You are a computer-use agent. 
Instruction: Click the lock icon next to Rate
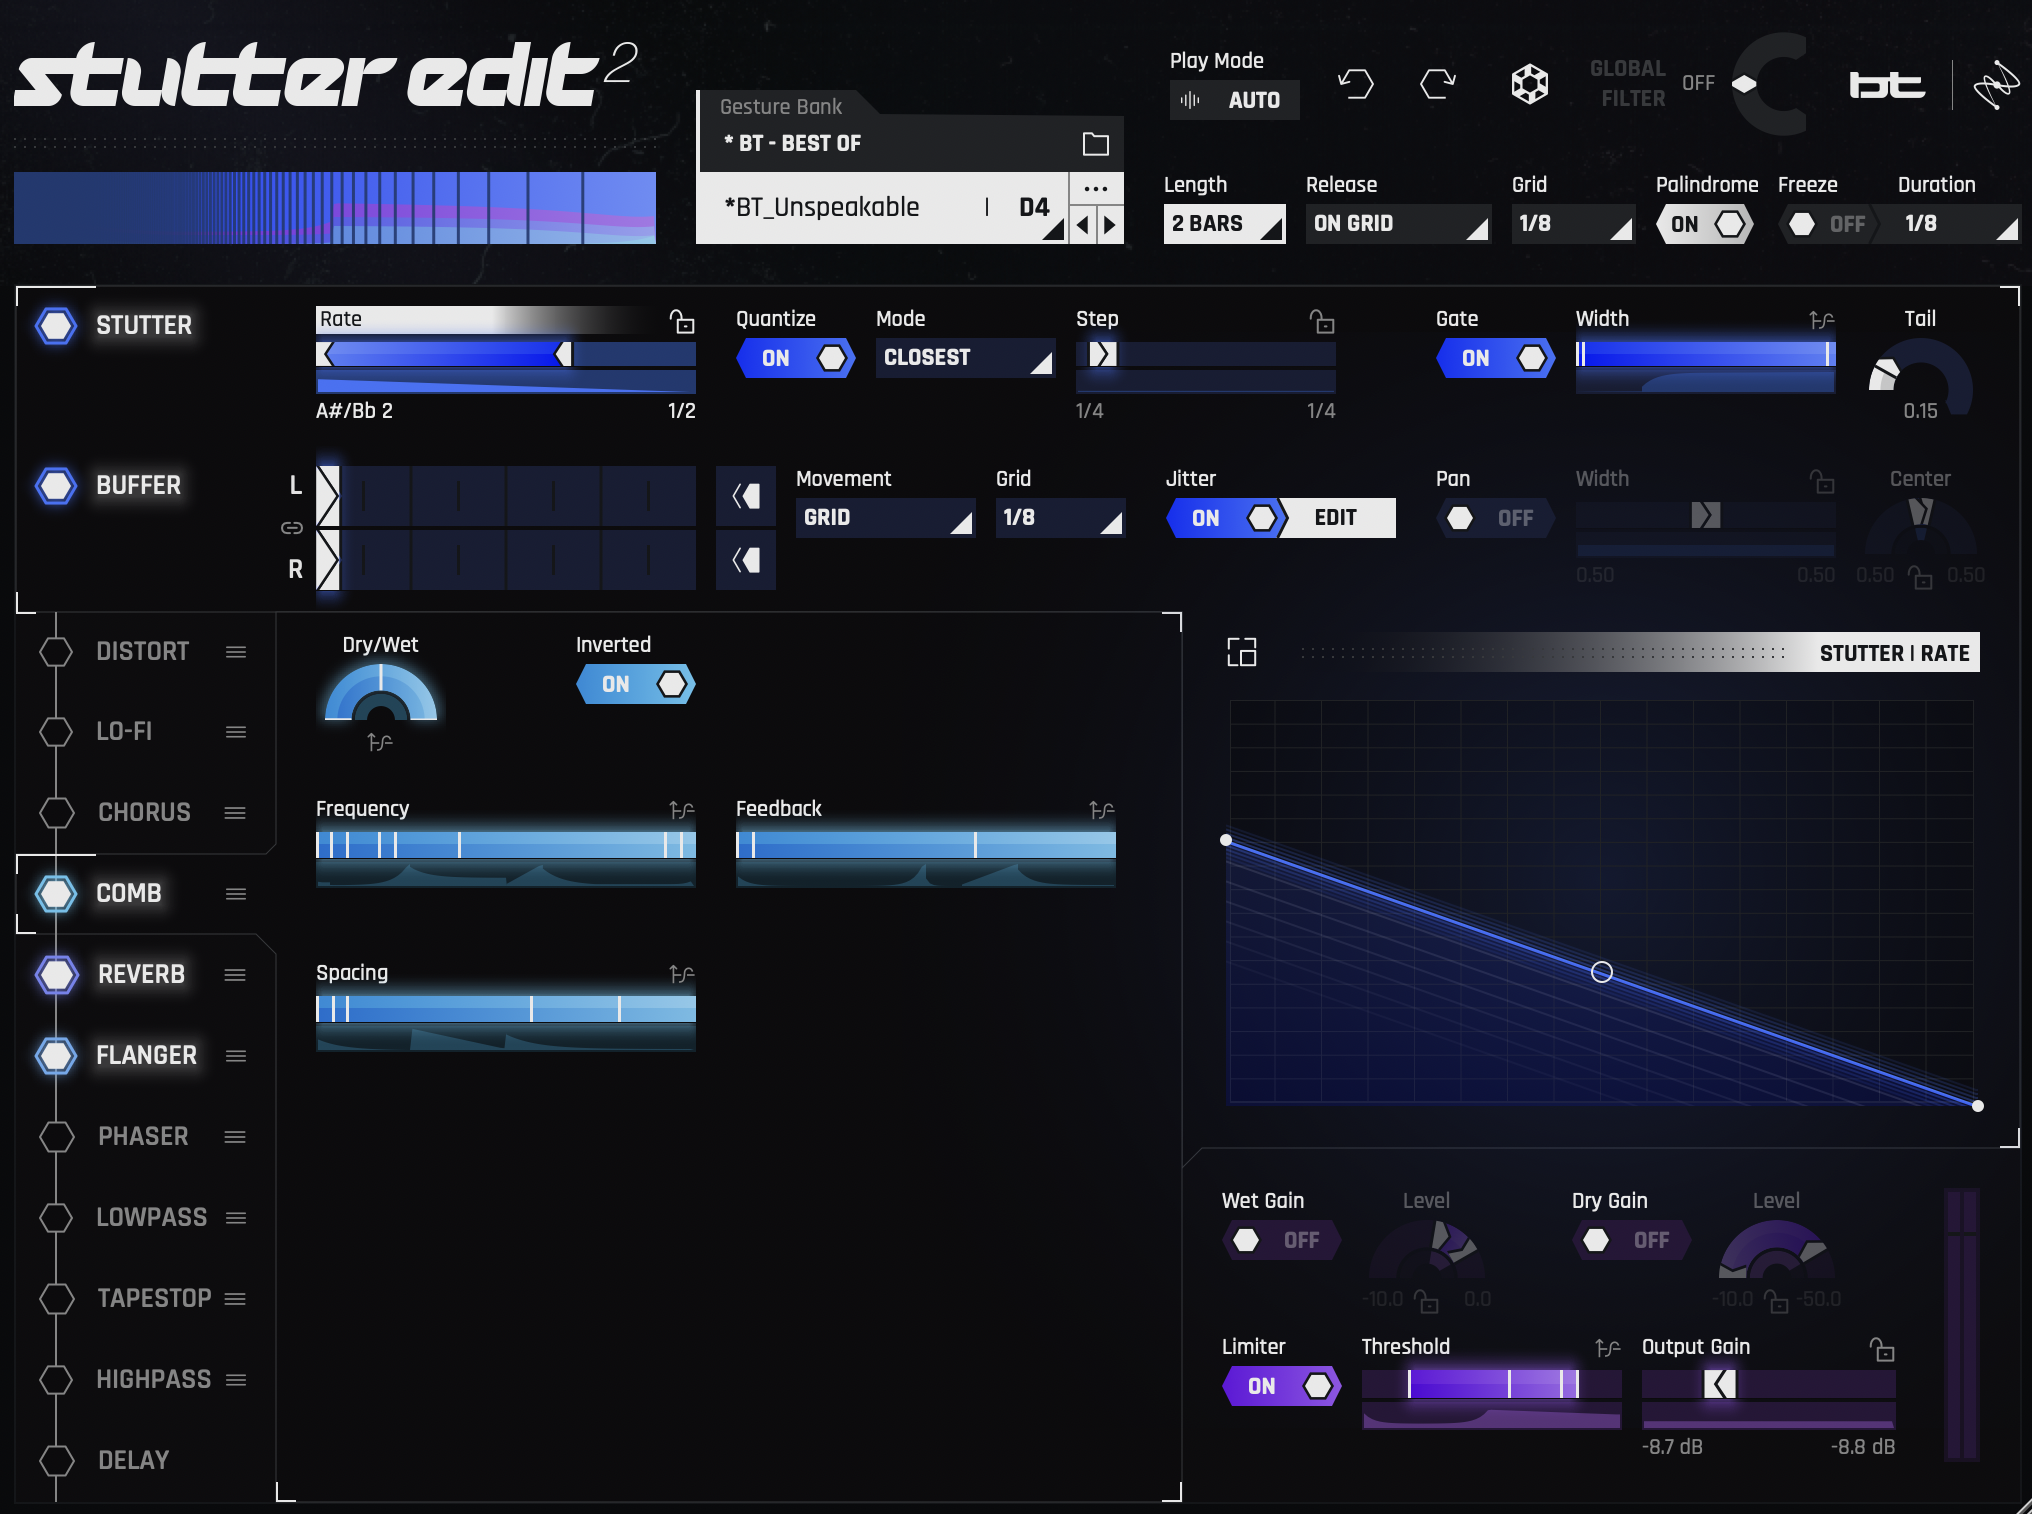point(682,321)
